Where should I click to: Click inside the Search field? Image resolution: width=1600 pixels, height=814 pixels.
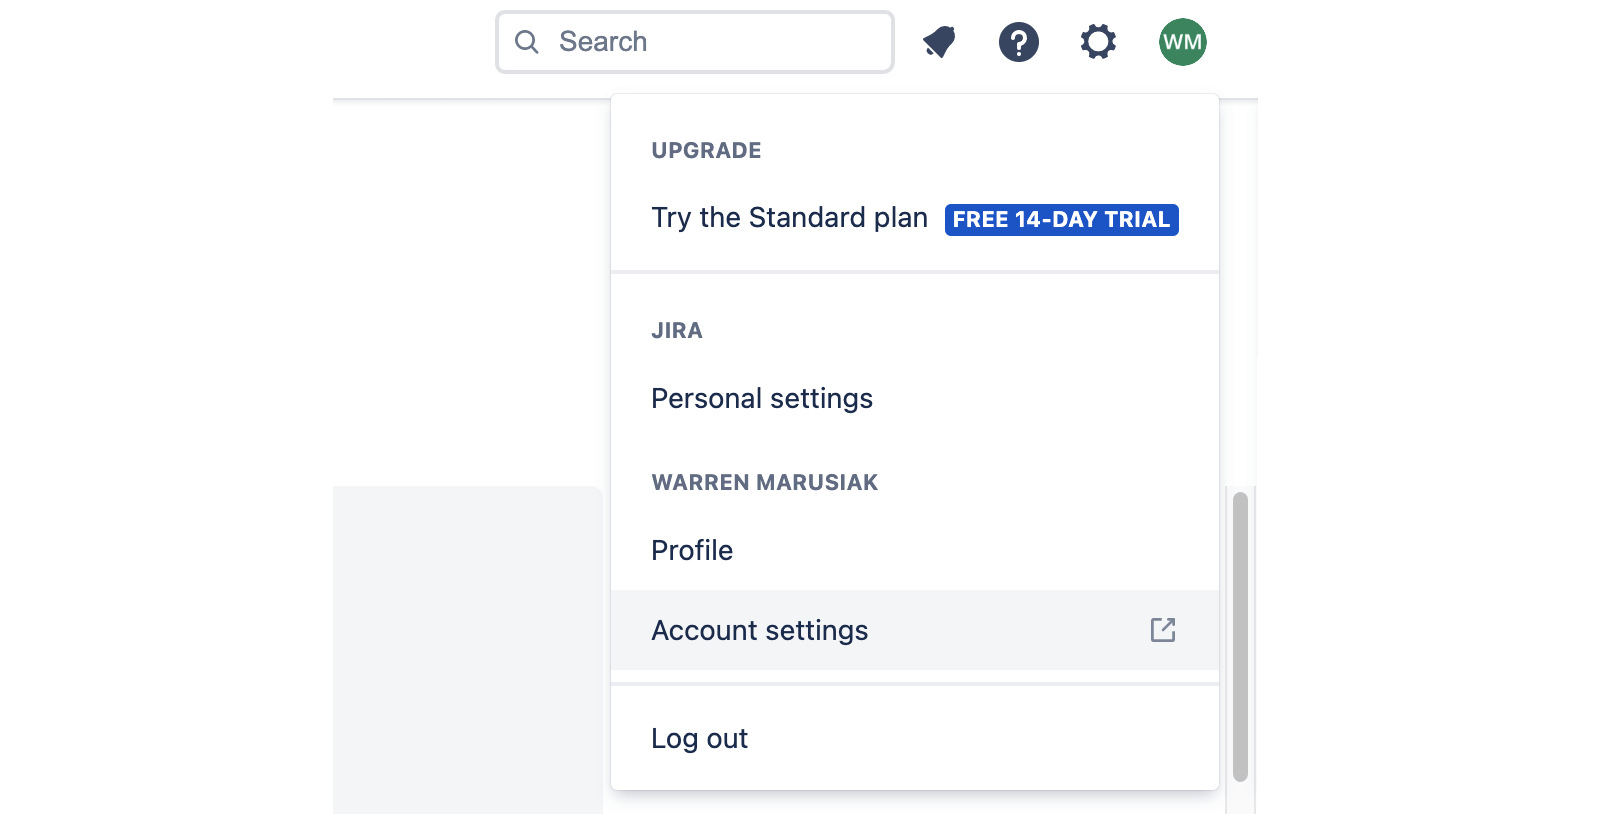[700, 41]
